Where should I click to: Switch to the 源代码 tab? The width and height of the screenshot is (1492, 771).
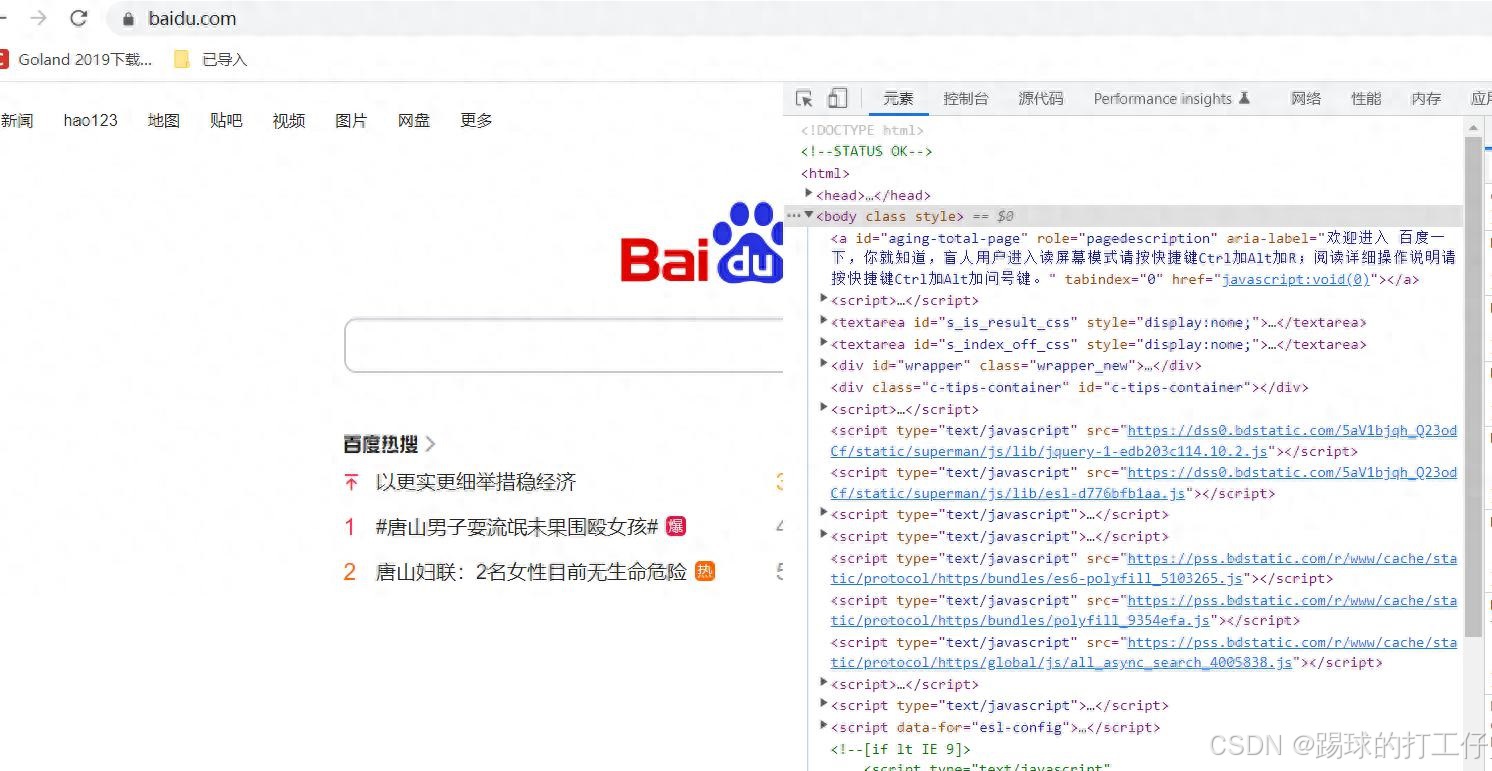click(1041, 98)
